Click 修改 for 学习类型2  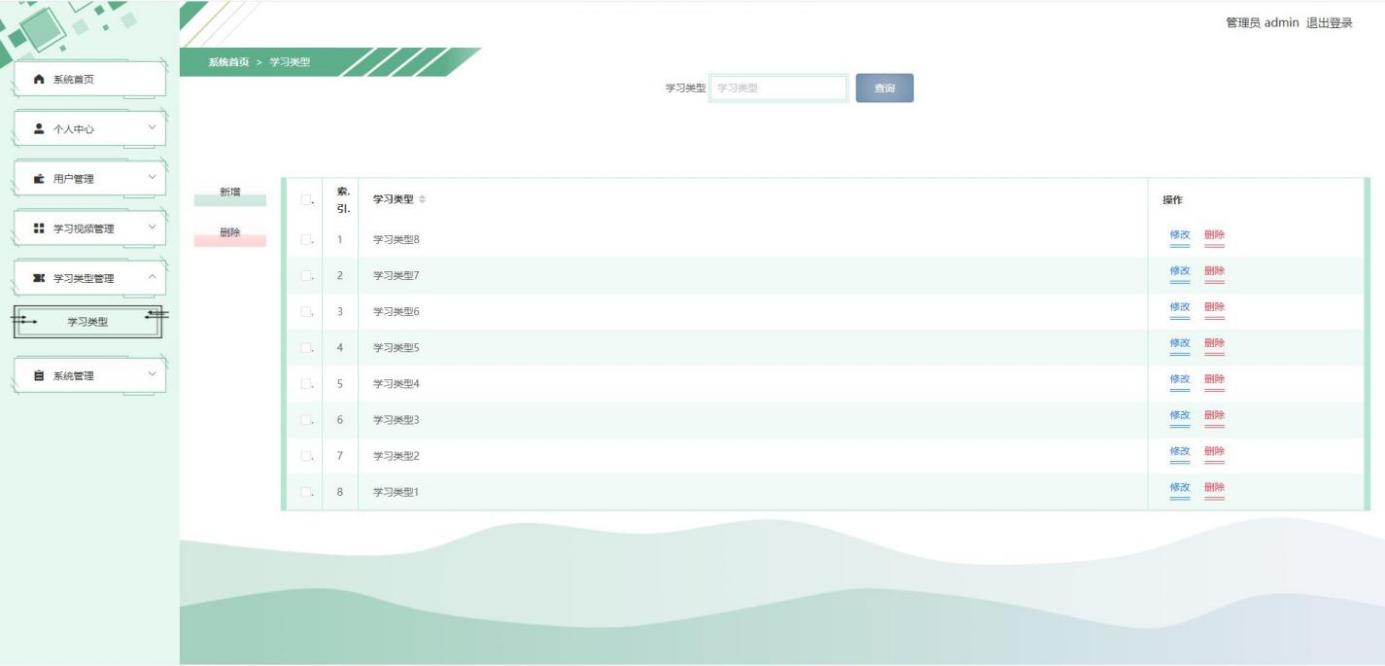(1180, 453)
